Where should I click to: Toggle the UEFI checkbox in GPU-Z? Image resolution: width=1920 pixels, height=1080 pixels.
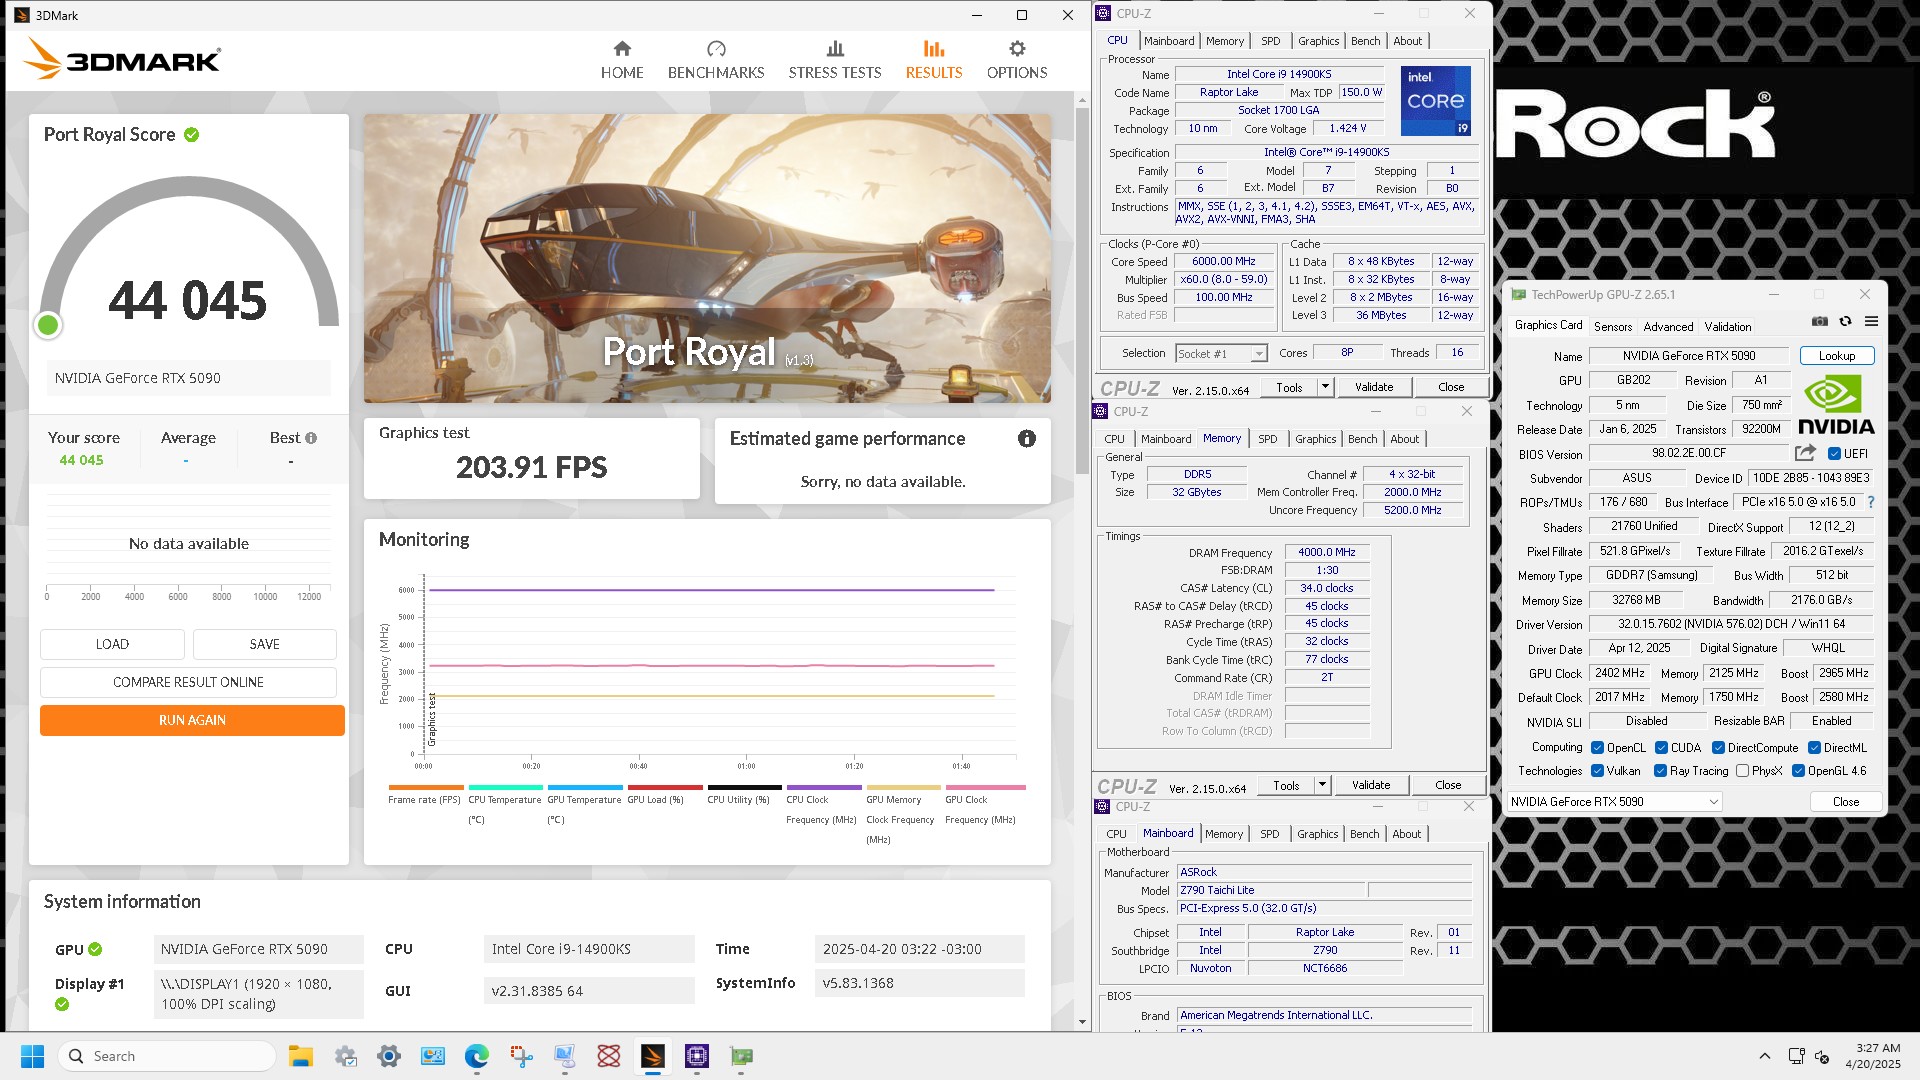tap(1834, 454)
